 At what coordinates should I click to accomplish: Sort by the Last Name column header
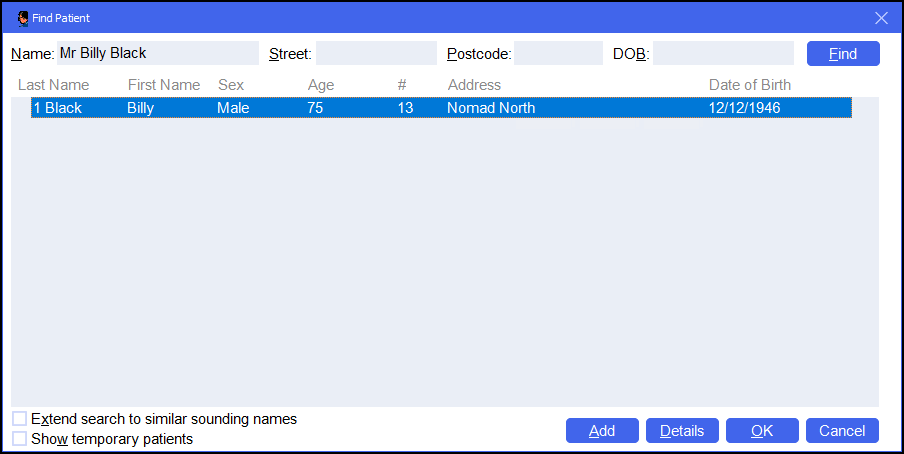[53, 85]
